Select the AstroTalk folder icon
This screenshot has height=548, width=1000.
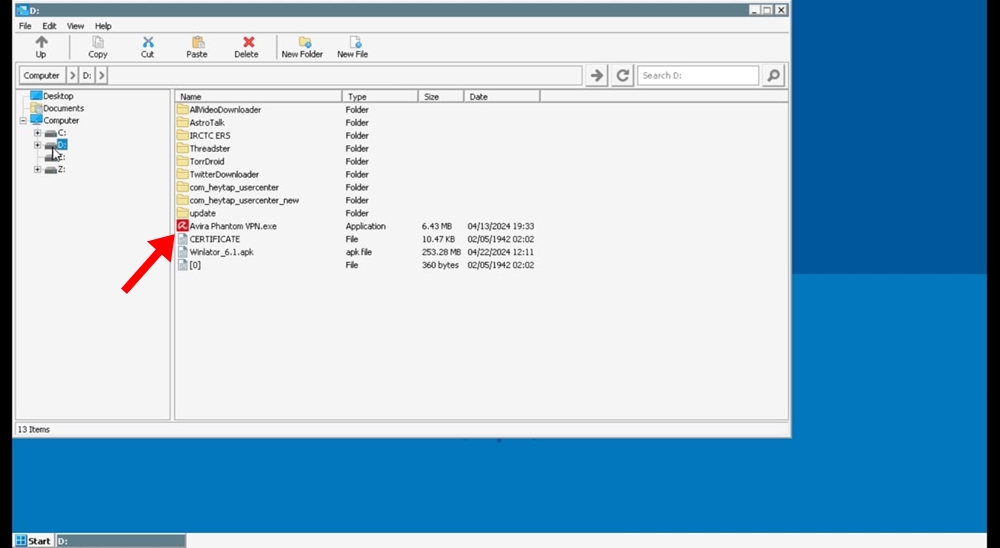pos(182,122)
